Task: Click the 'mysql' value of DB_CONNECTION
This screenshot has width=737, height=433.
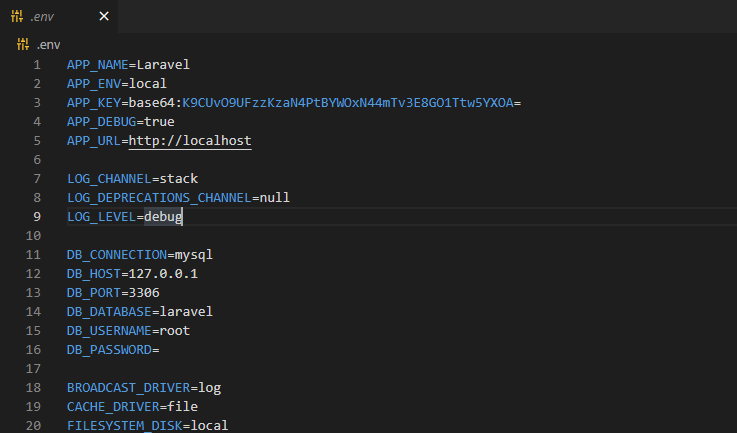Action: (x=194, y=255)
